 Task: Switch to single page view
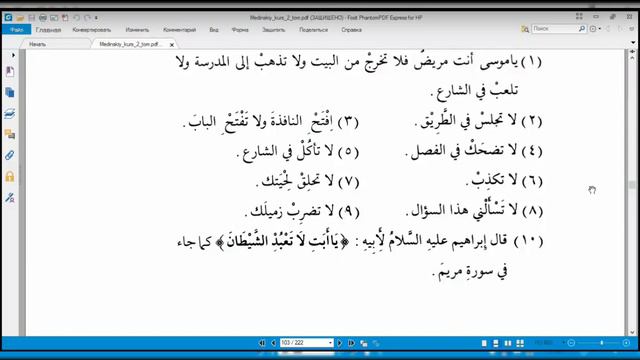(484, 343)
